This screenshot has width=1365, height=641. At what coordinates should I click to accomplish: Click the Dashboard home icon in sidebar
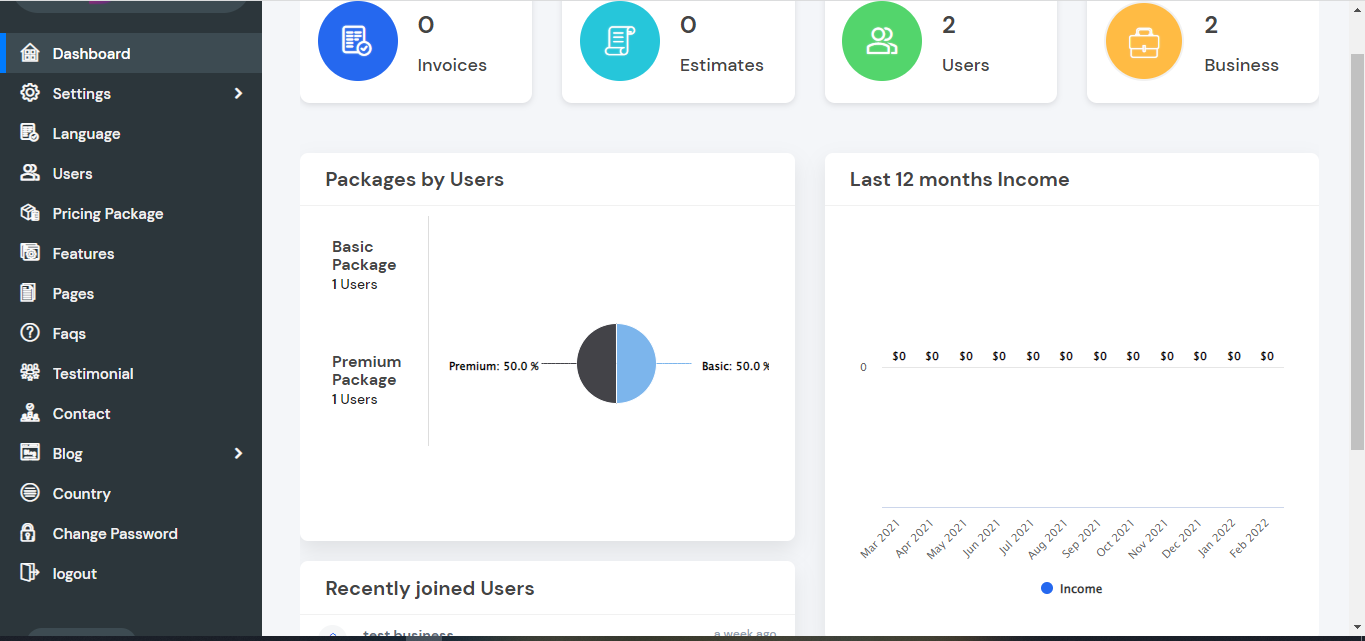(30, 53)
